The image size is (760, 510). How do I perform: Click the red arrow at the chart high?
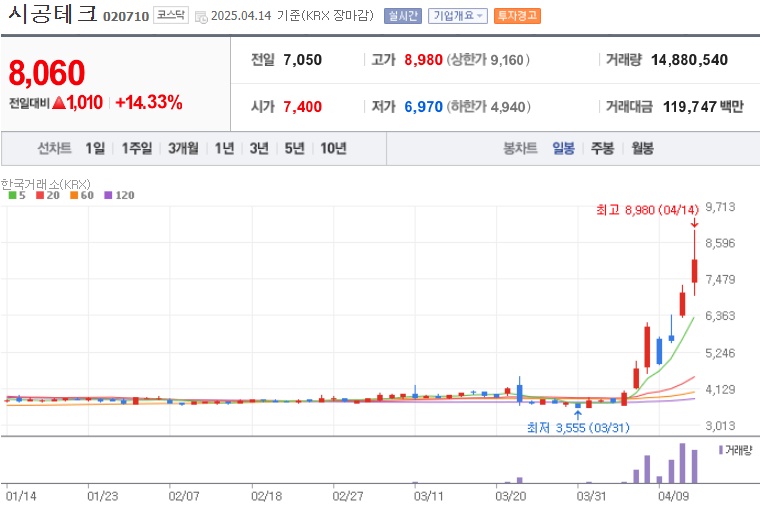(695, 223)
